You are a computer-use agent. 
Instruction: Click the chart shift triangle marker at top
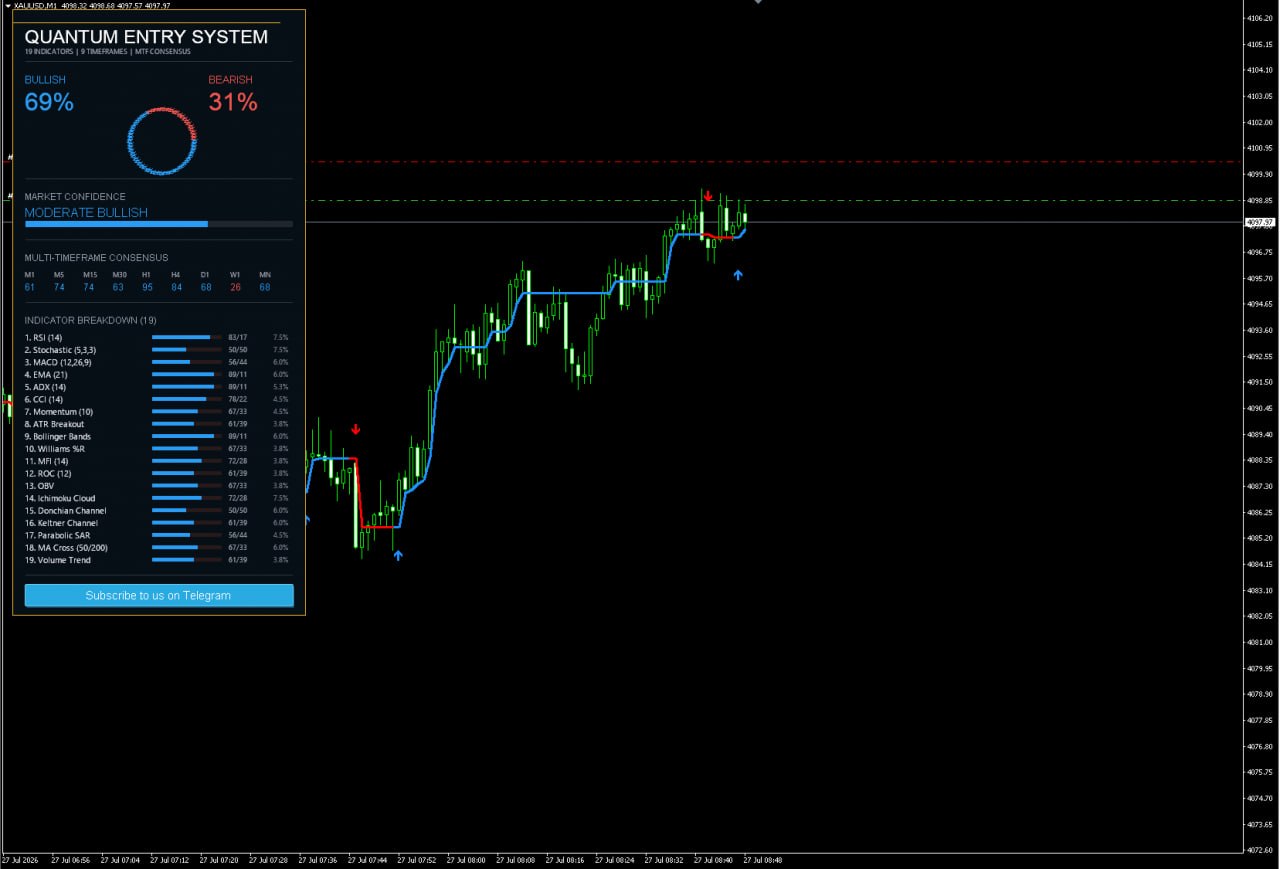coord(758,2)
